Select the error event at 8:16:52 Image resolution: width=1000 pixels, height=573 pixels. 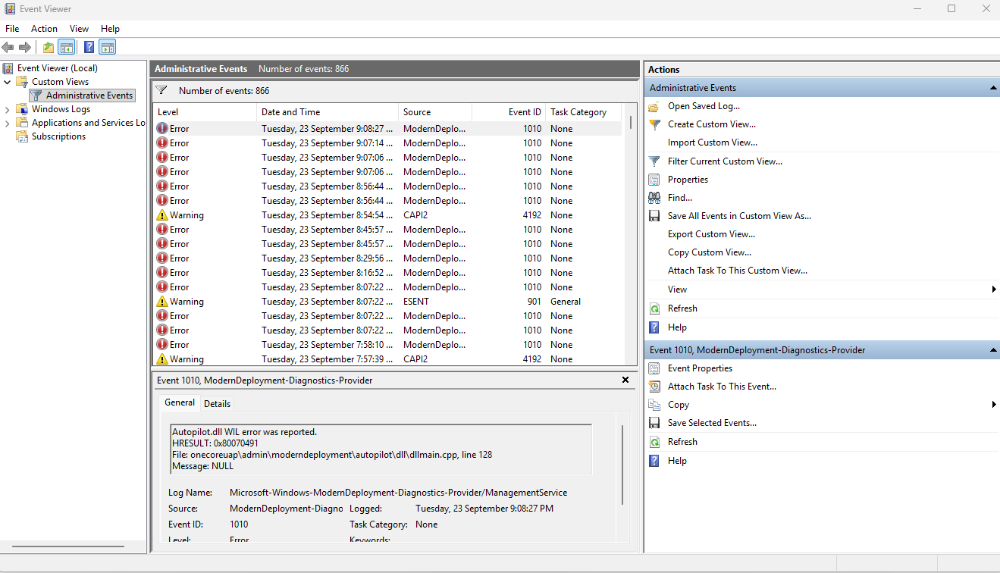[x=388, y=273]
